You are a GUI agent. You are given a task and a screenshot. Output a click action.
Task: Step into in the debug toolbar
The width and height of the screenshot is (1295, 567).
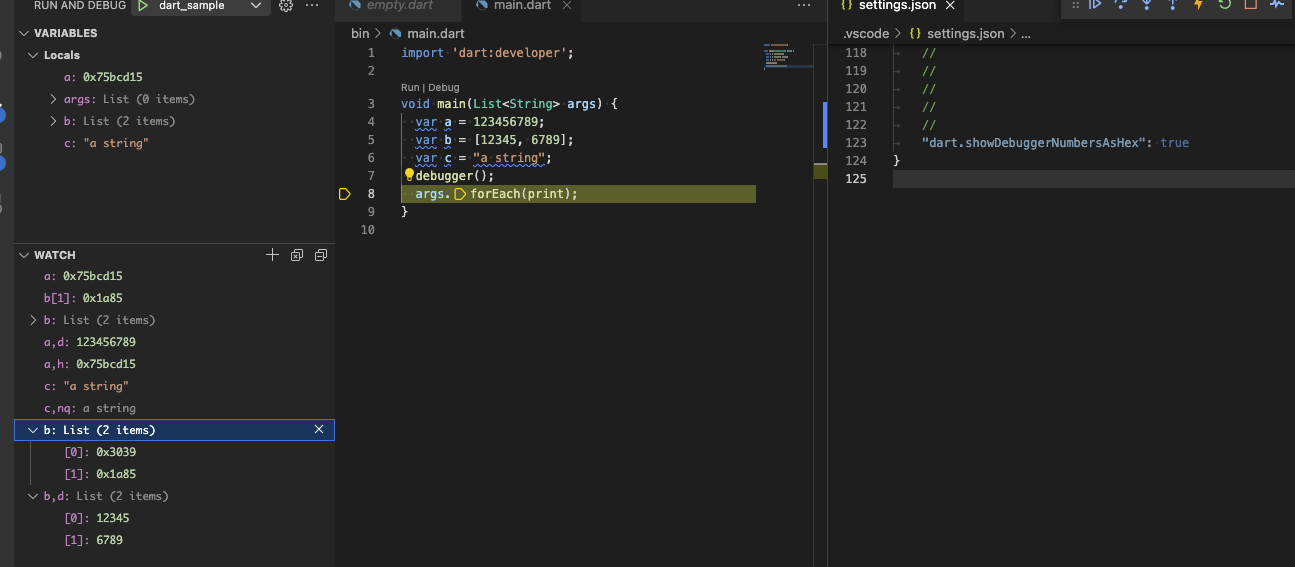[1147, 5]
